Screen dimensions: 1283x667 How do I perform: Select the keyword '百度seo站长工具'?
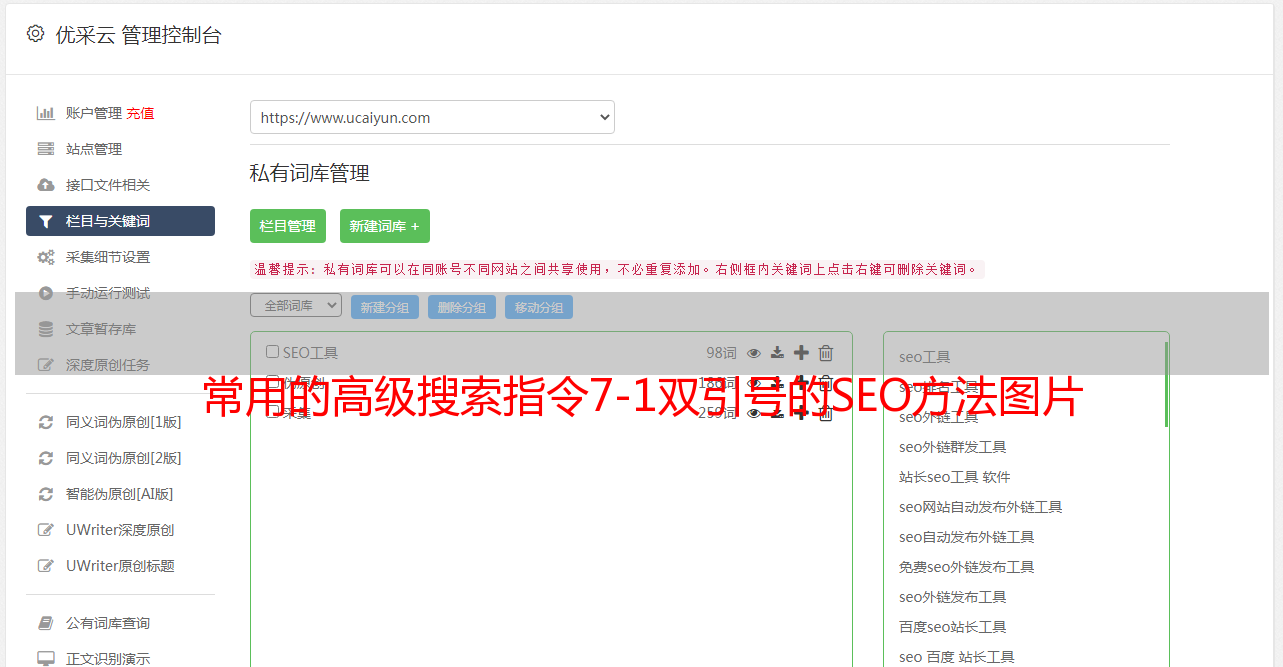point(953,627)
